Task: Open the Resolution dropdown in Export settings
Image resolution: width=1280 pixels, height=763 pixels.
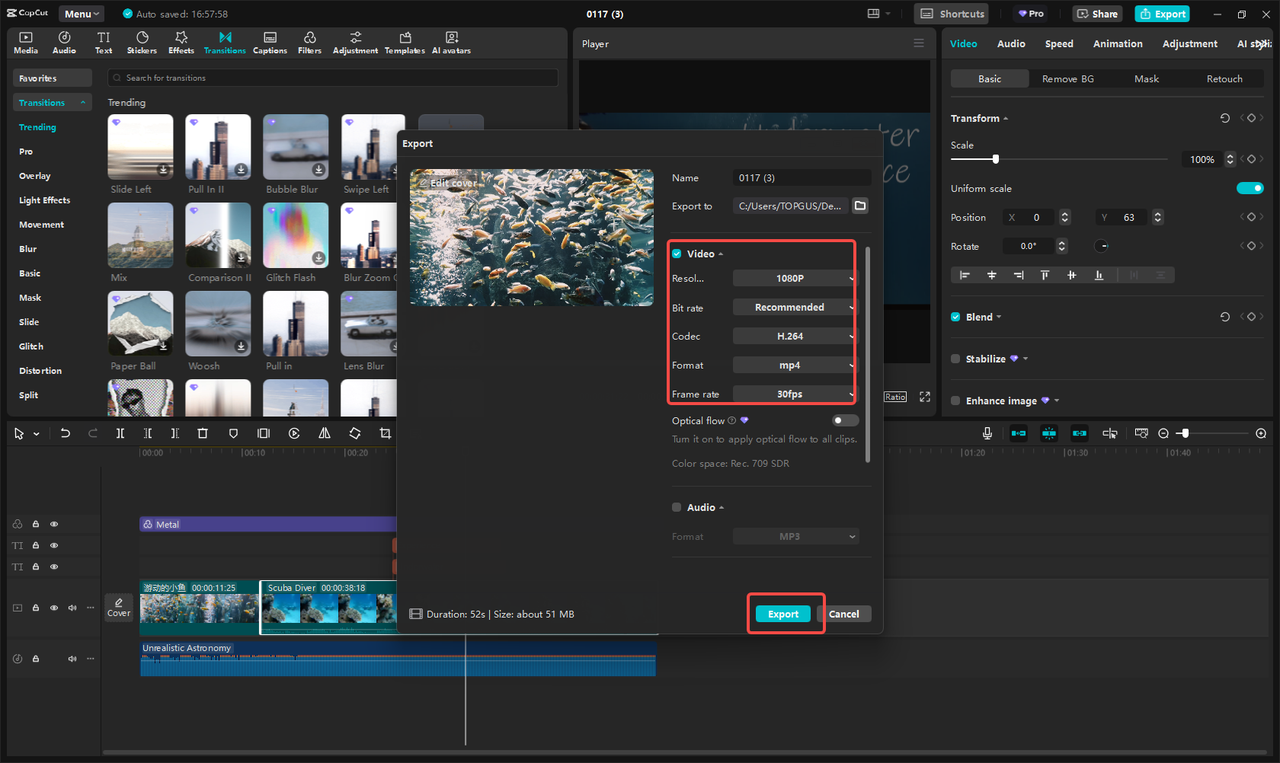Action: click(x=793, y=278)
